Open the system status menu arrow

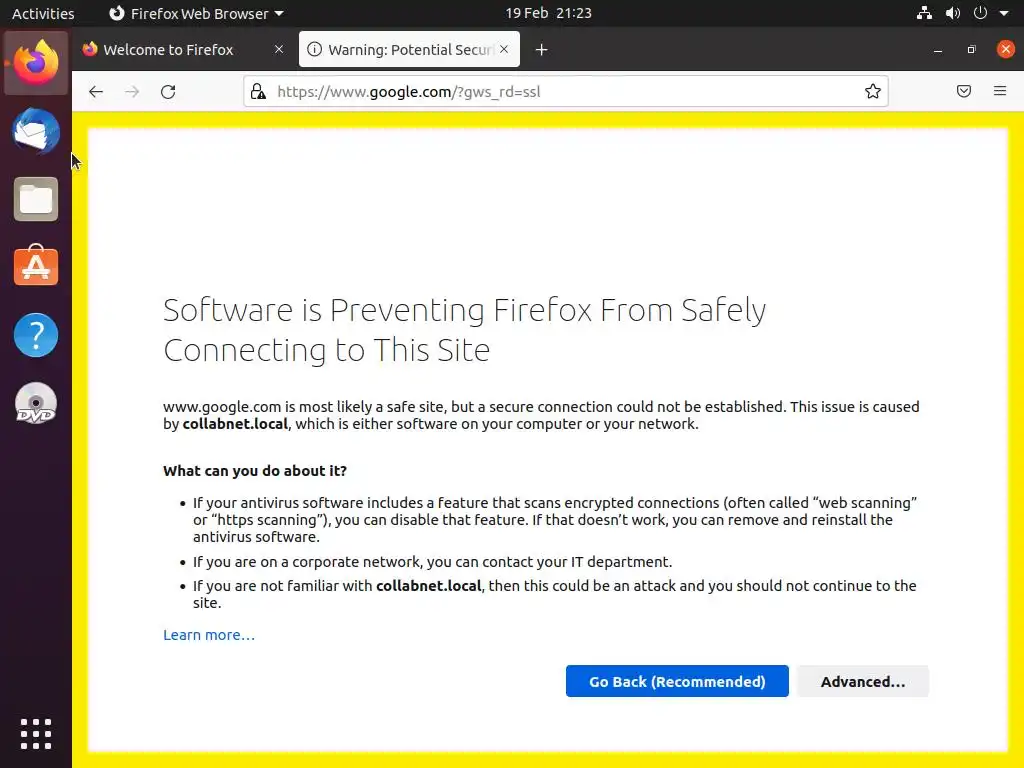point(1003,14)
